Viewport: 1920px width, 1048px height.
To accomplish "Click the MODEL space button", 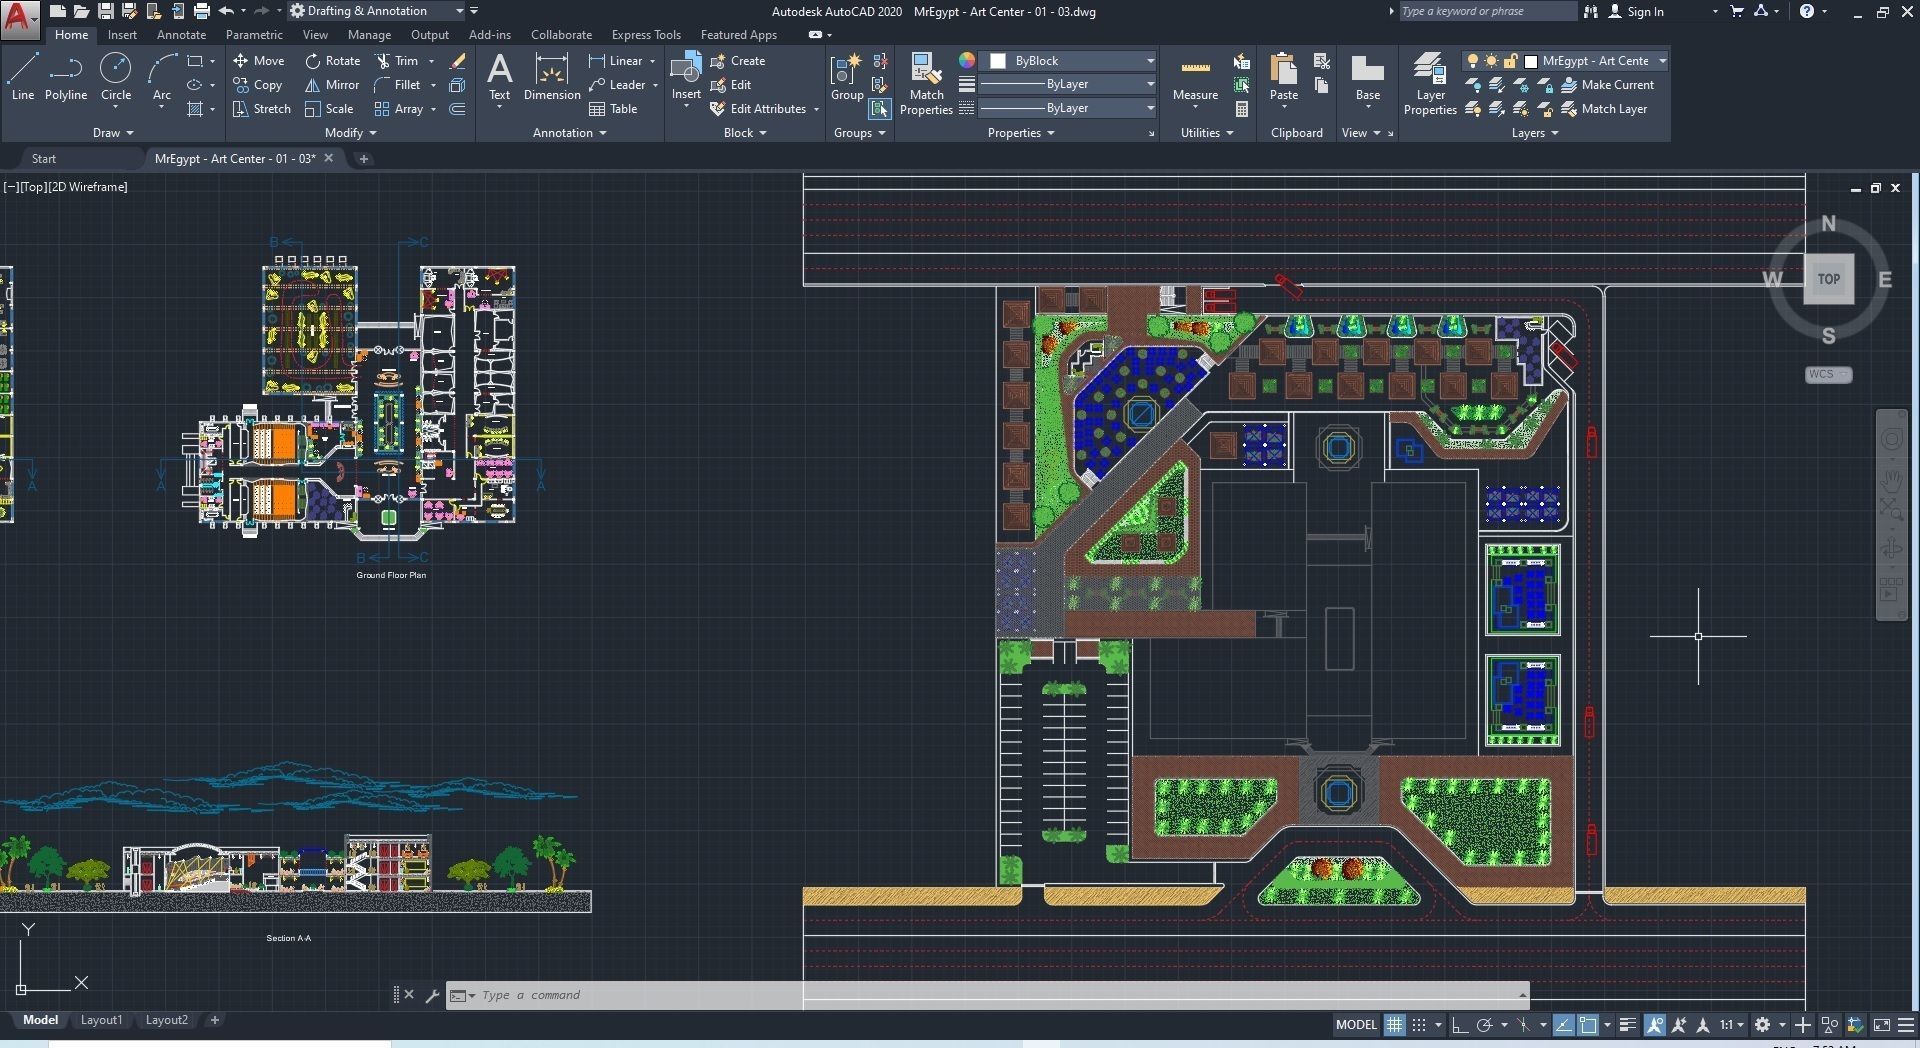I will tap(1356, 1025).
